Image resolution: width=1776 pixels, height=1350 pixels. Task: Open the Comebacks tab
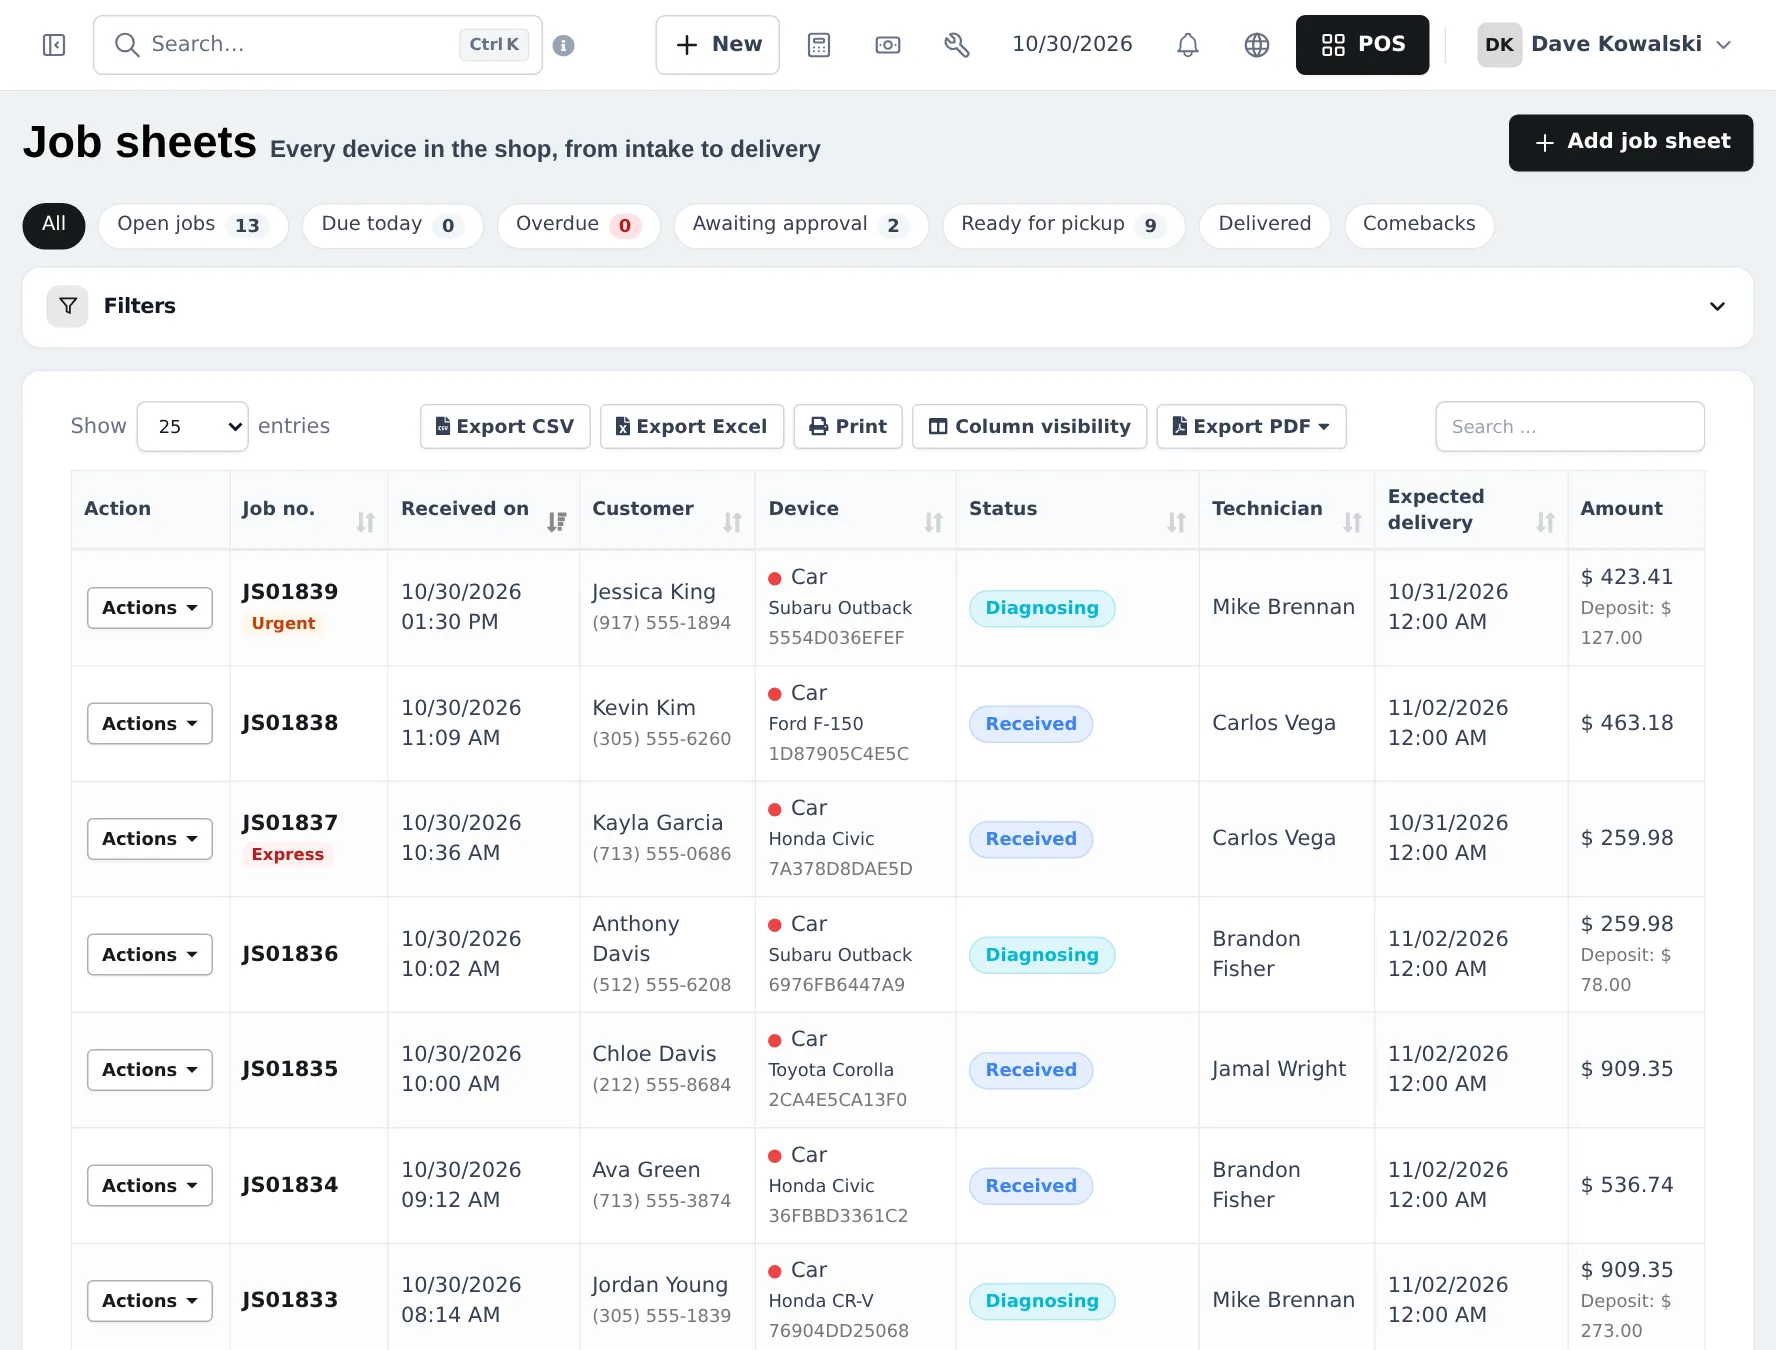point(1419,225)
